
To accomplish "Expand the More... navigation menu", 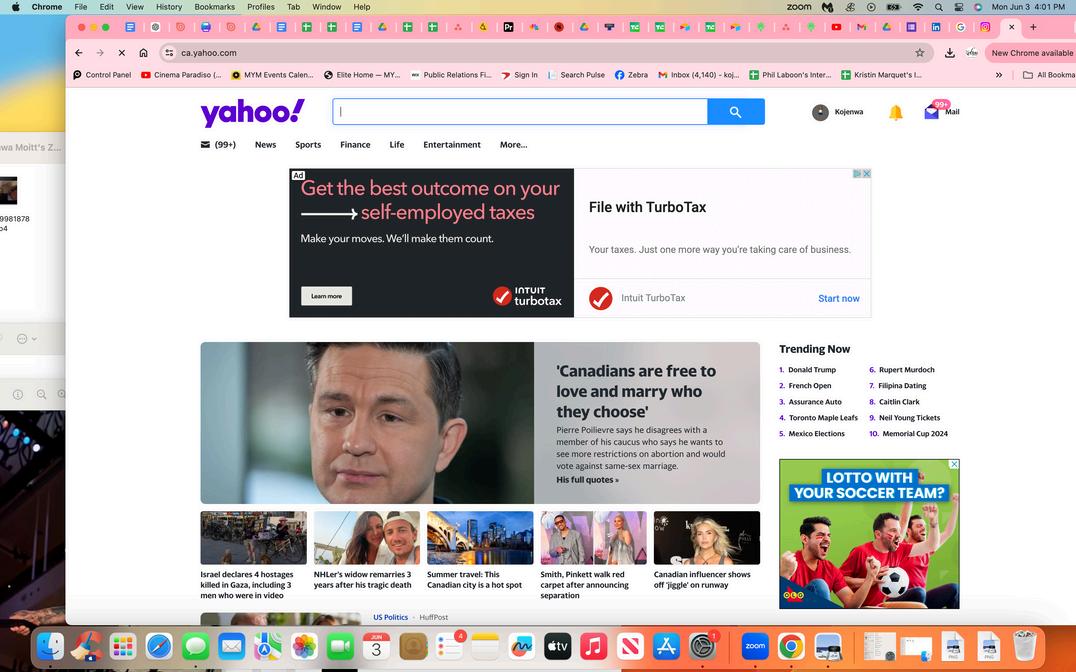I will tap(513, 145).
